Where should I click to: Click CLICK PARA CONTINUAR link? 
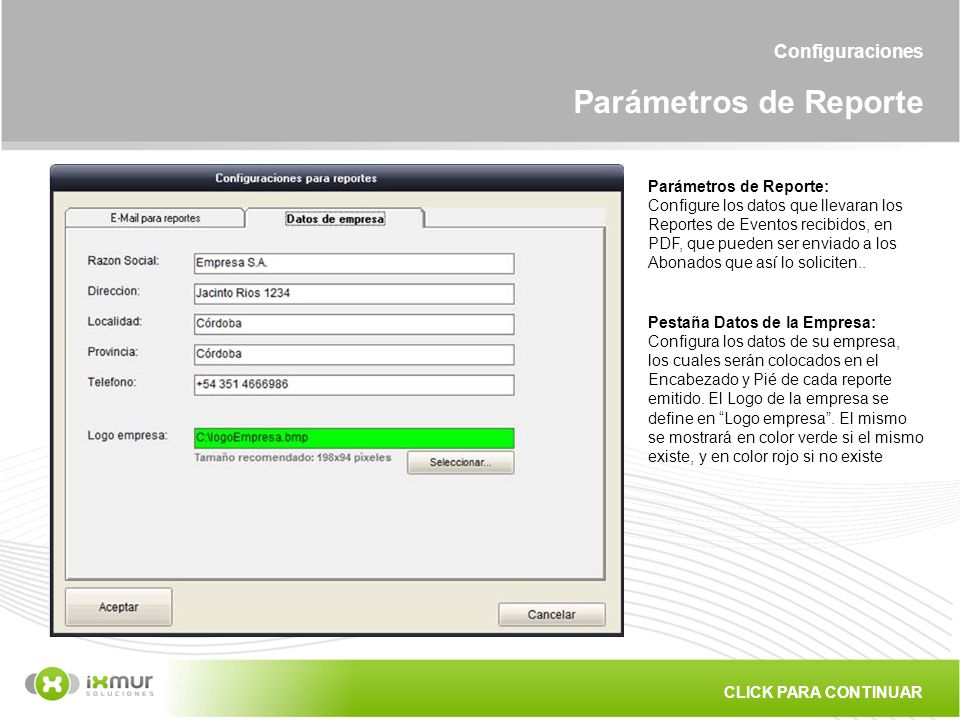pyautogui.click(x=822, y=692)
